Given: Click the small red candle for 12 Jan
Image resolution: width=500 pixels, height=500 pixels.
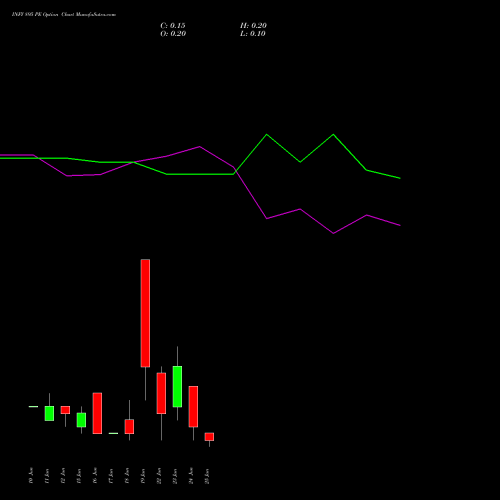Looking at the screenshot, I should [x=65, y=410].
